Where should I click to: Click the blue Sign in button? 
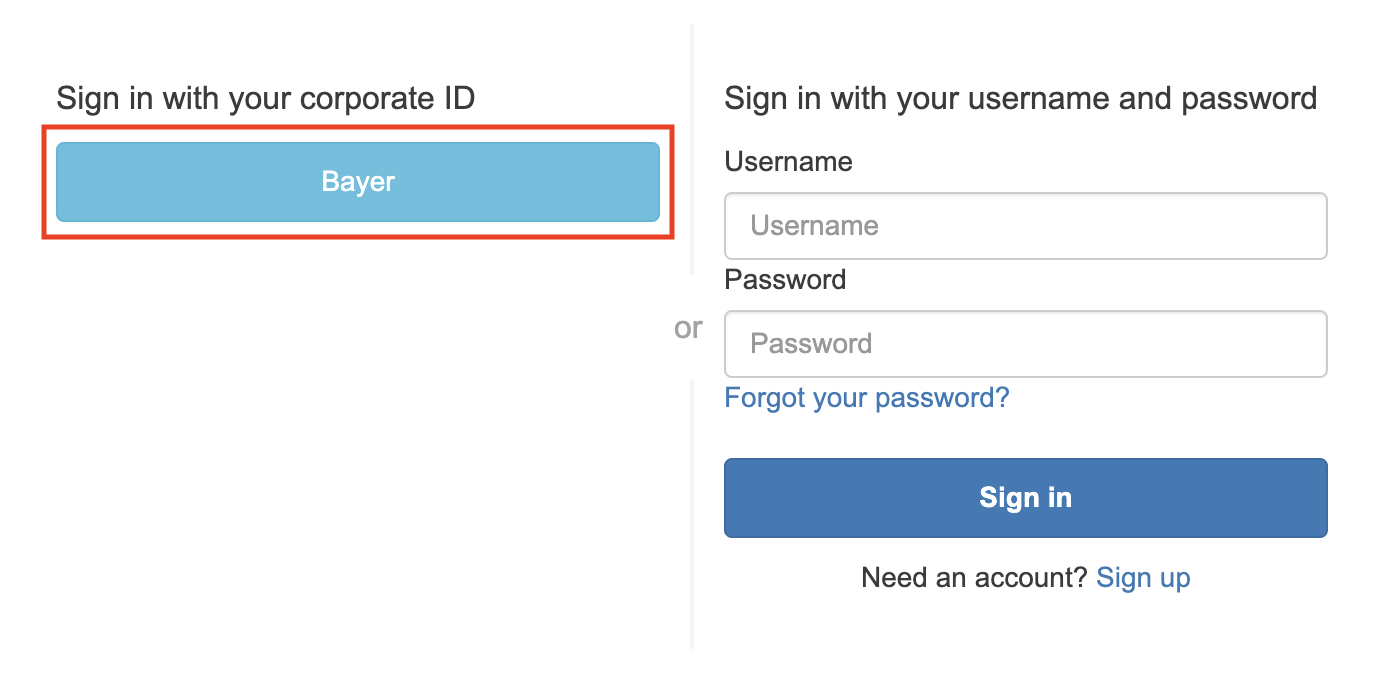(x=1025, y=498)
